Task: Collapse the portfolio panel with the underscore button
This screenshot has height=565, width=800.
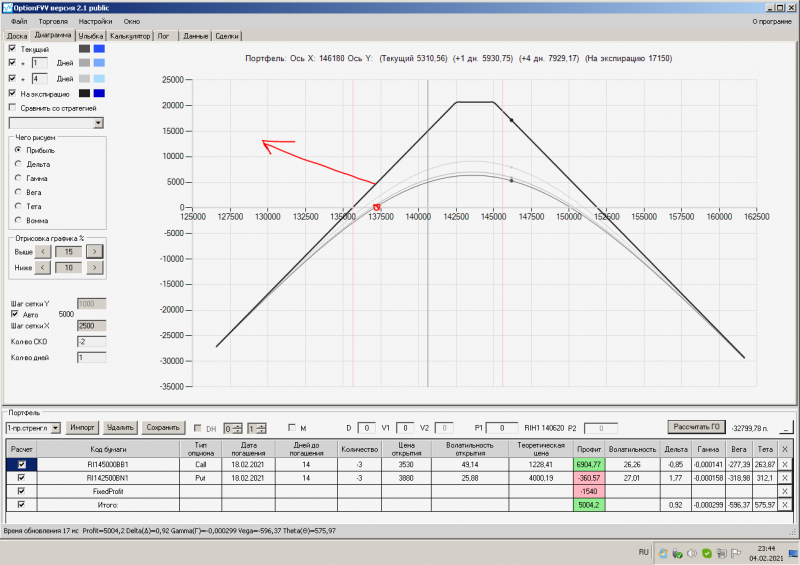Action: click(x=786, y=428)
